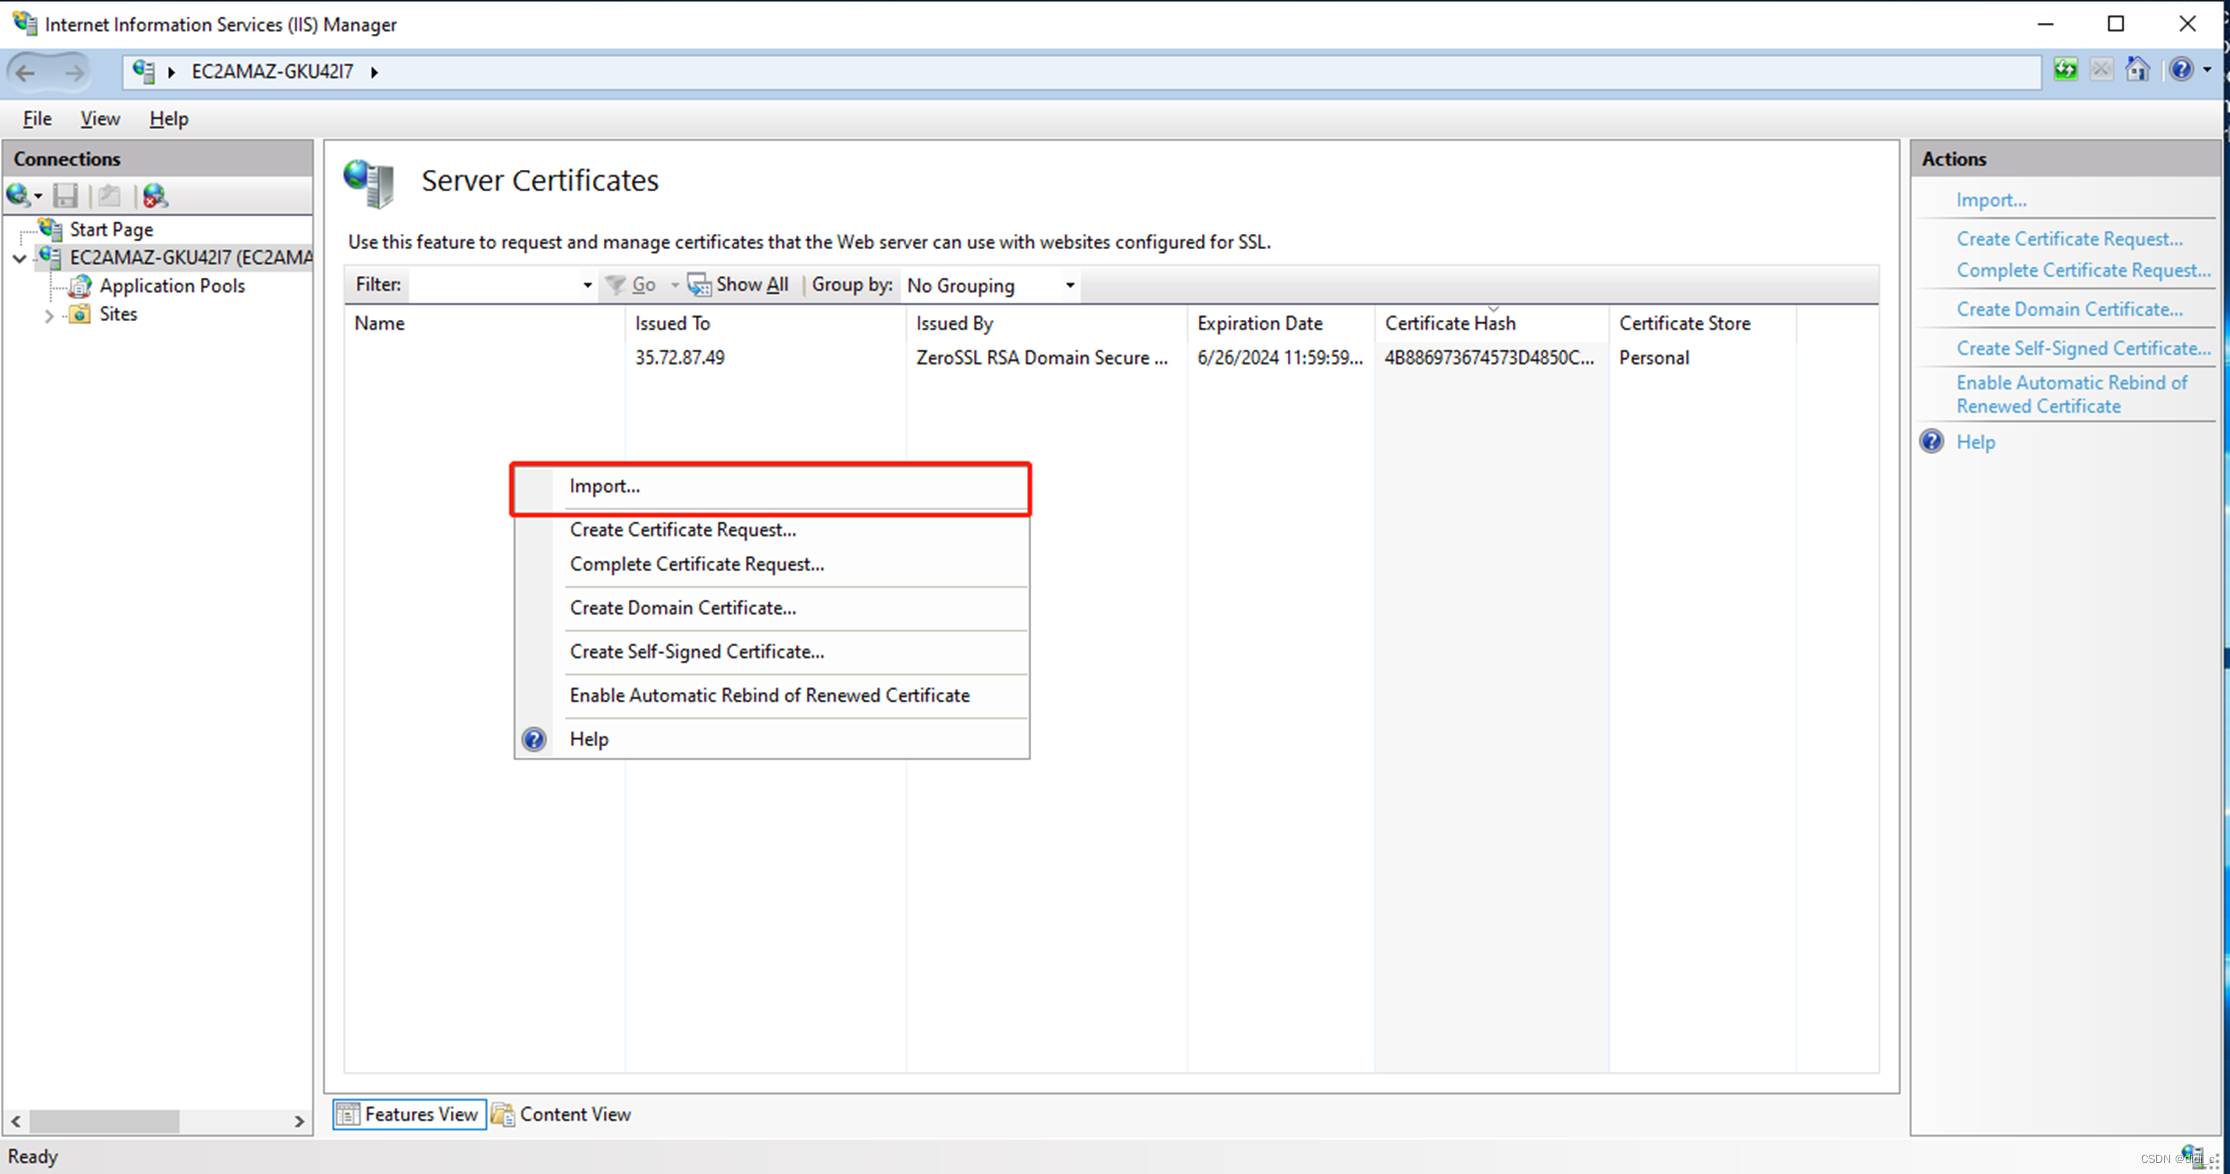Image resolution: width=2230 pixels, height=1174 pixels.
Task: Click the Save Connections floppy icon
Action: pyautogui.click(x=66, y=196)
